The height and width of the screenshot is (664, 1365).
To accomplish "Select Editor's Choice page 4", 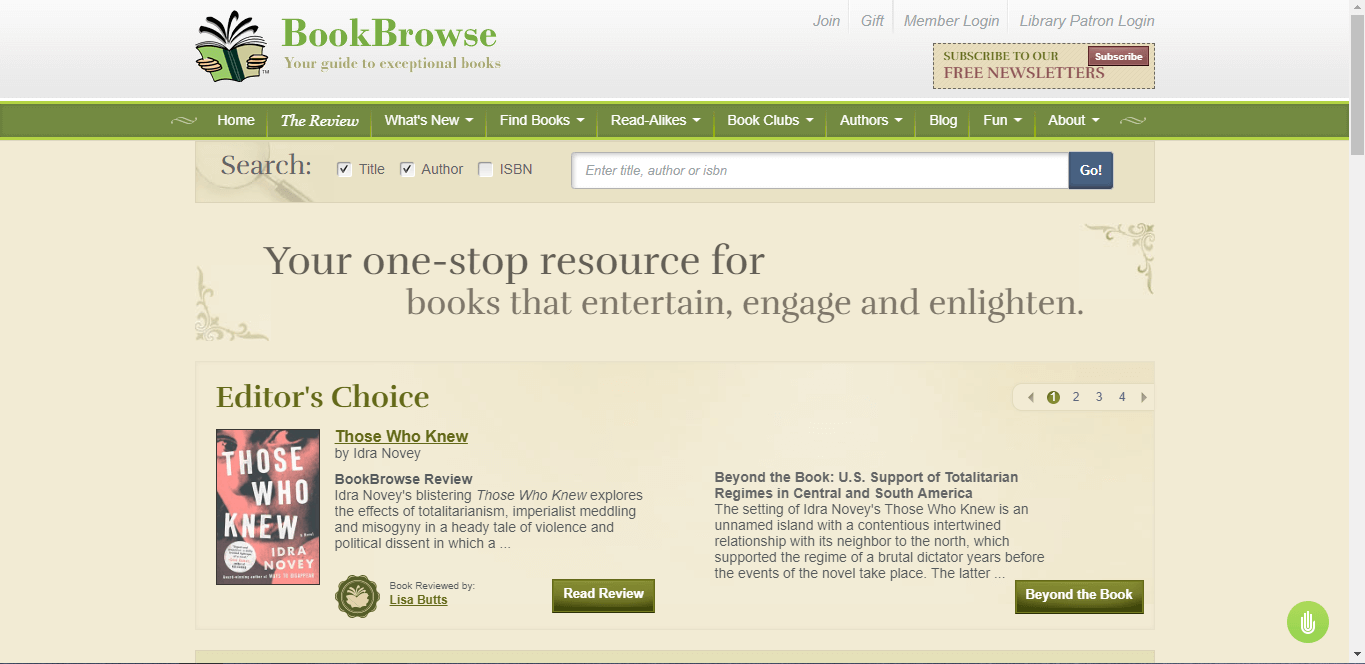I will 1122,397.
